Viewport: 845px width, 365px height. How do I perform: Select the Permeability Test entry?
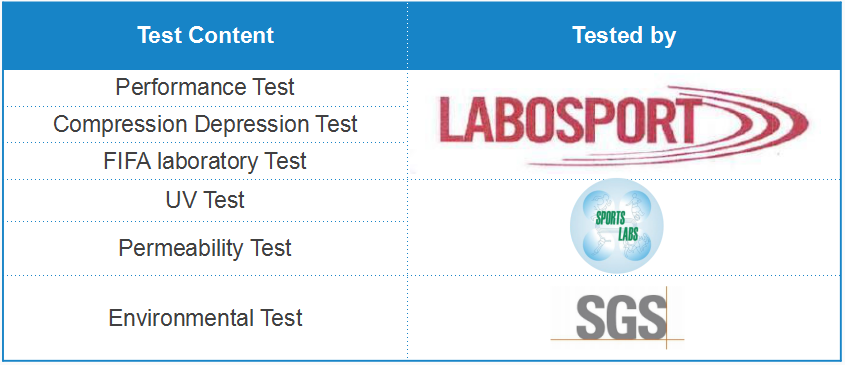pos(205,248)
